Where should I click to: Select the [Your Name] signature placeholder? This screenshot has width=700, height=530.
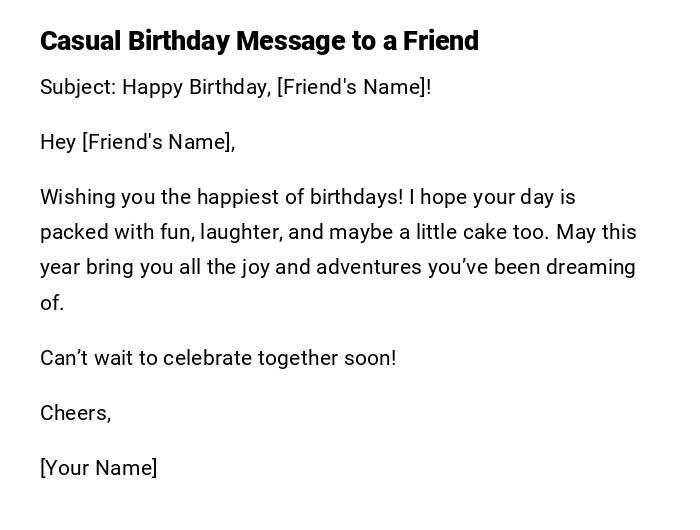pos(98,468)
